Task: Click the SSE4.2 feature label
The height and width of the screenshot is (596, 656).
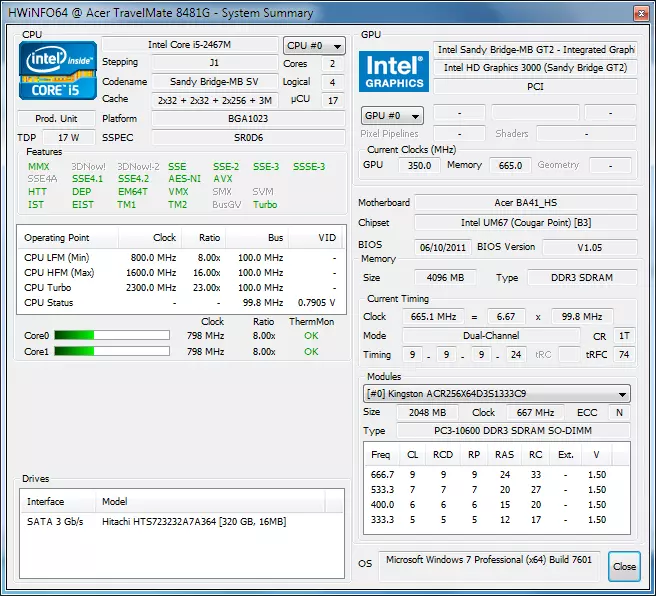Action: tap(133, 179)
